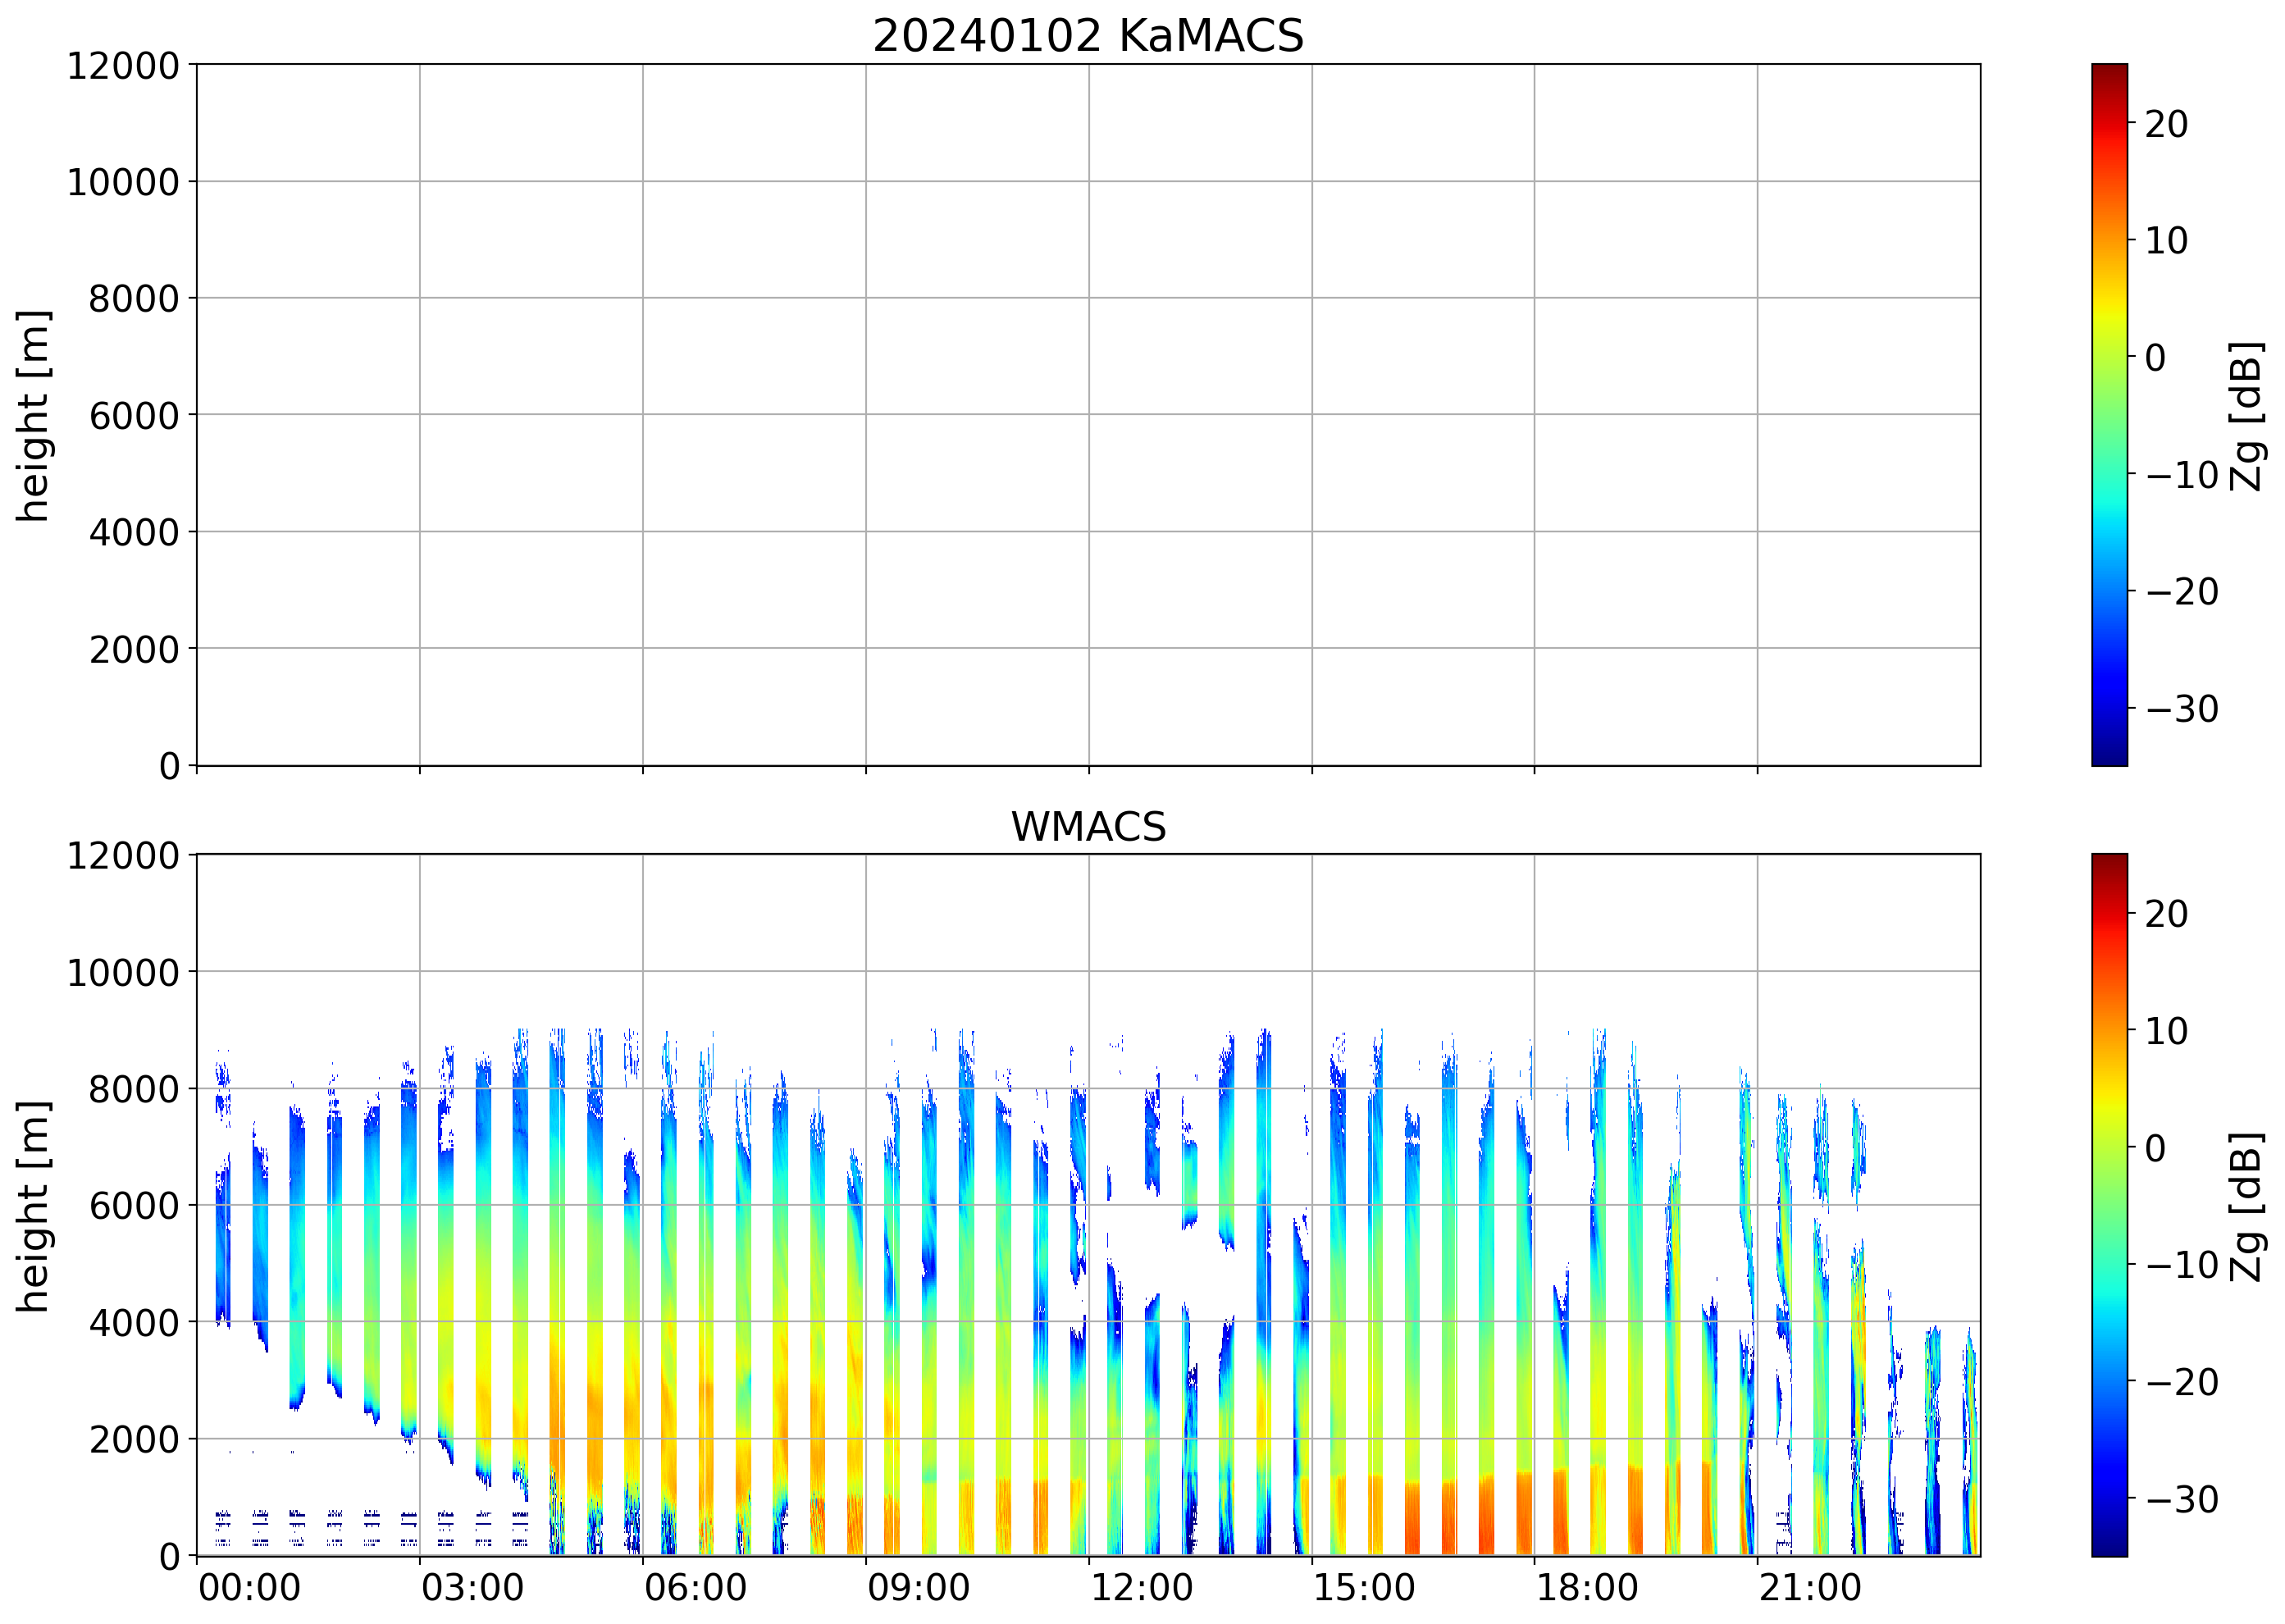Click the 03:00 time axis label
Screen dimensions: 2285x1624
click(472, 1588)
